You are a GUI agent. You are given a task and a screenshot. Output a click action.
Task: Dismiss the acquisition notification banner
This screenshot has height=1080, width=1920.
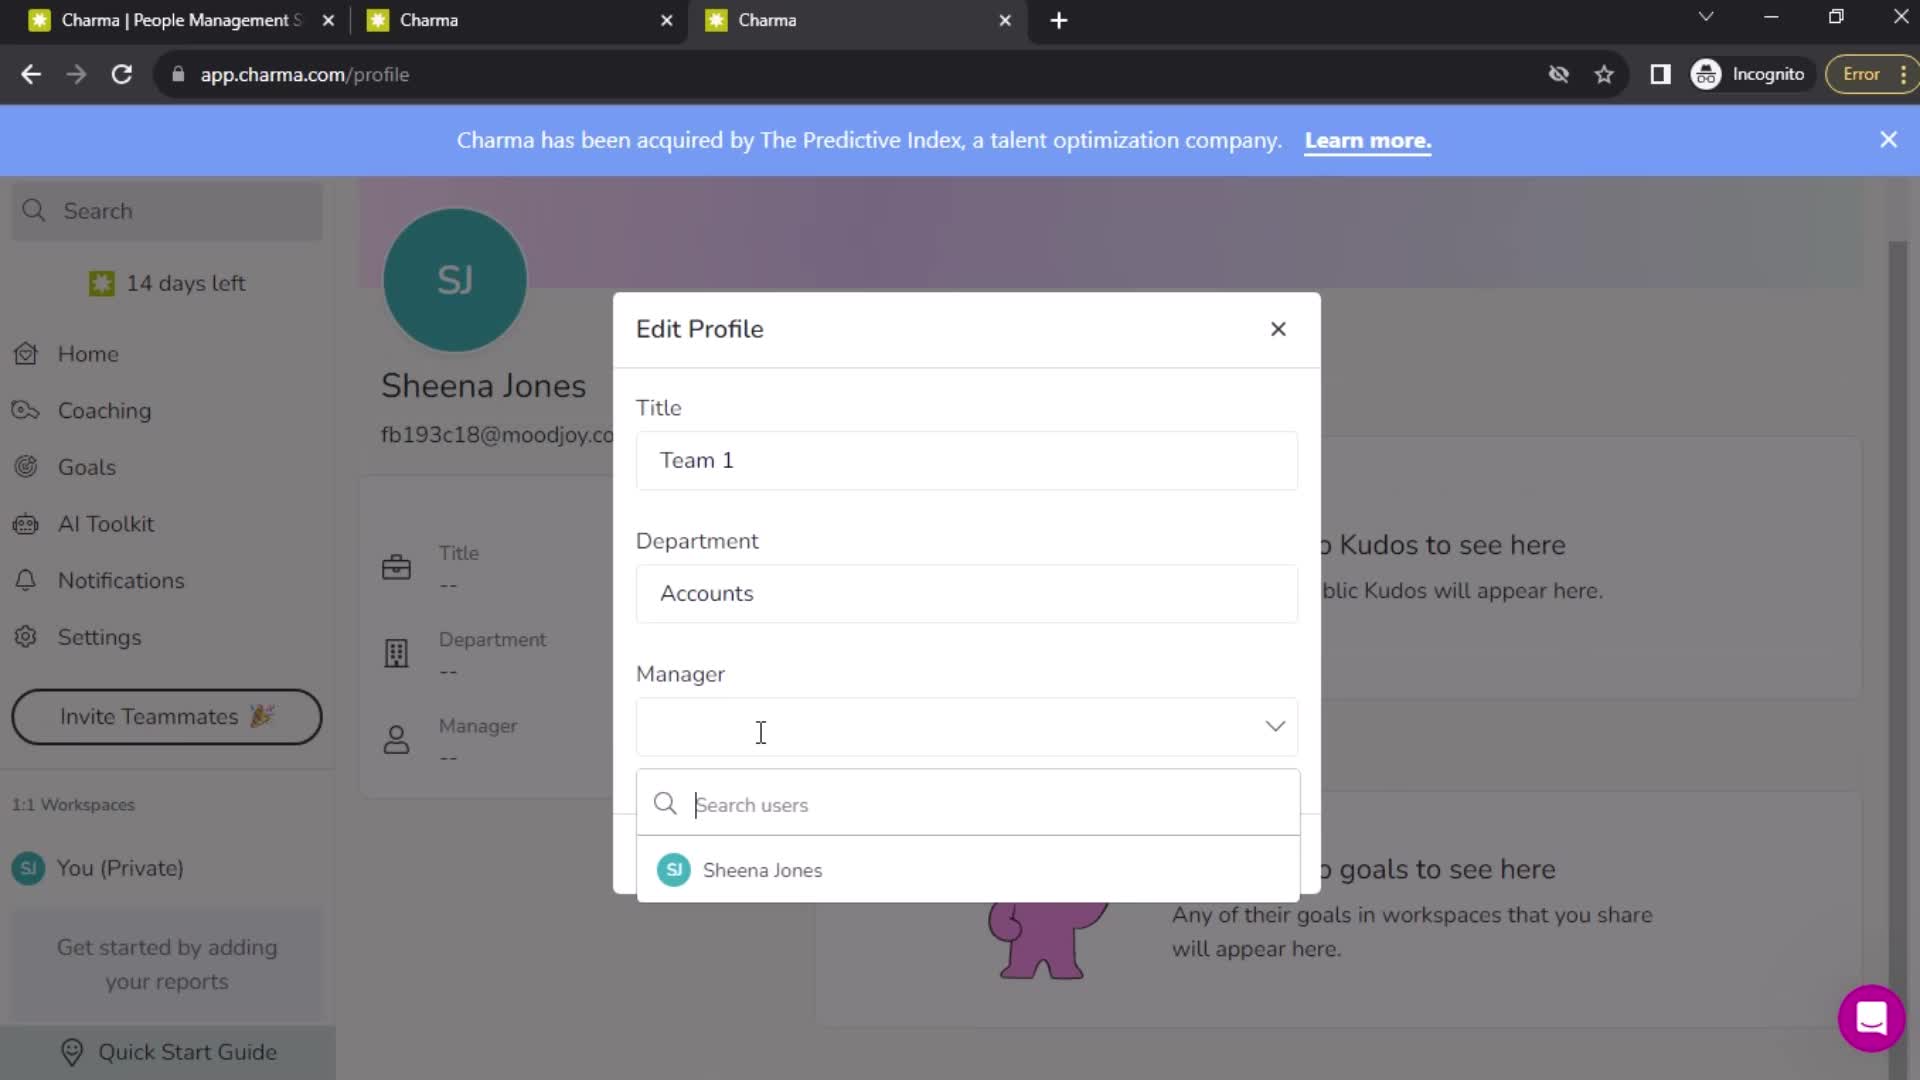click(1890, 140)
